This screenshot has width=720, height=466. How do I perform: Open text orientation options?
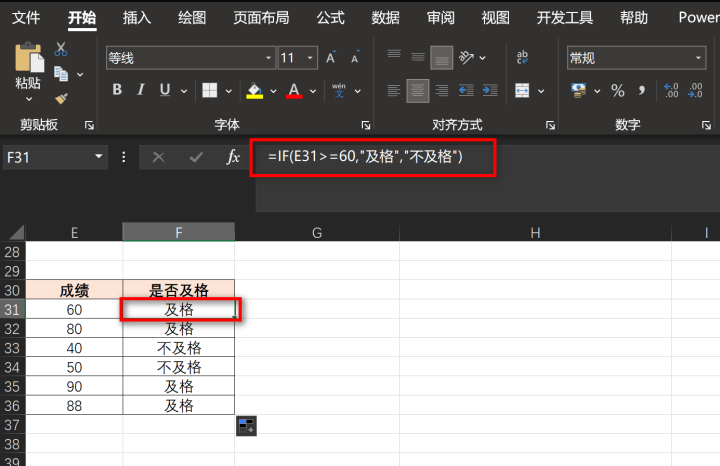pos(467,57)
